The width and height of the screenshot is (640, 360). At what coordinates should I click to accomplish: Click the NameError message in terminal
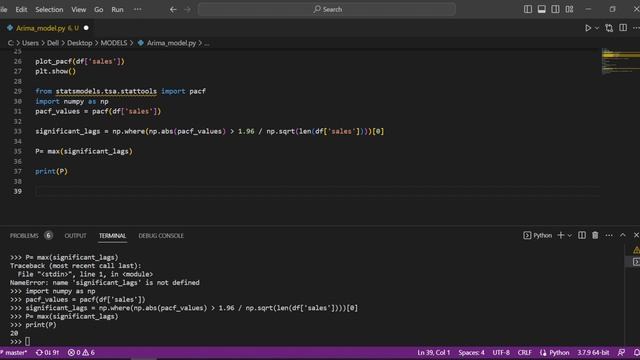(105, 282)
